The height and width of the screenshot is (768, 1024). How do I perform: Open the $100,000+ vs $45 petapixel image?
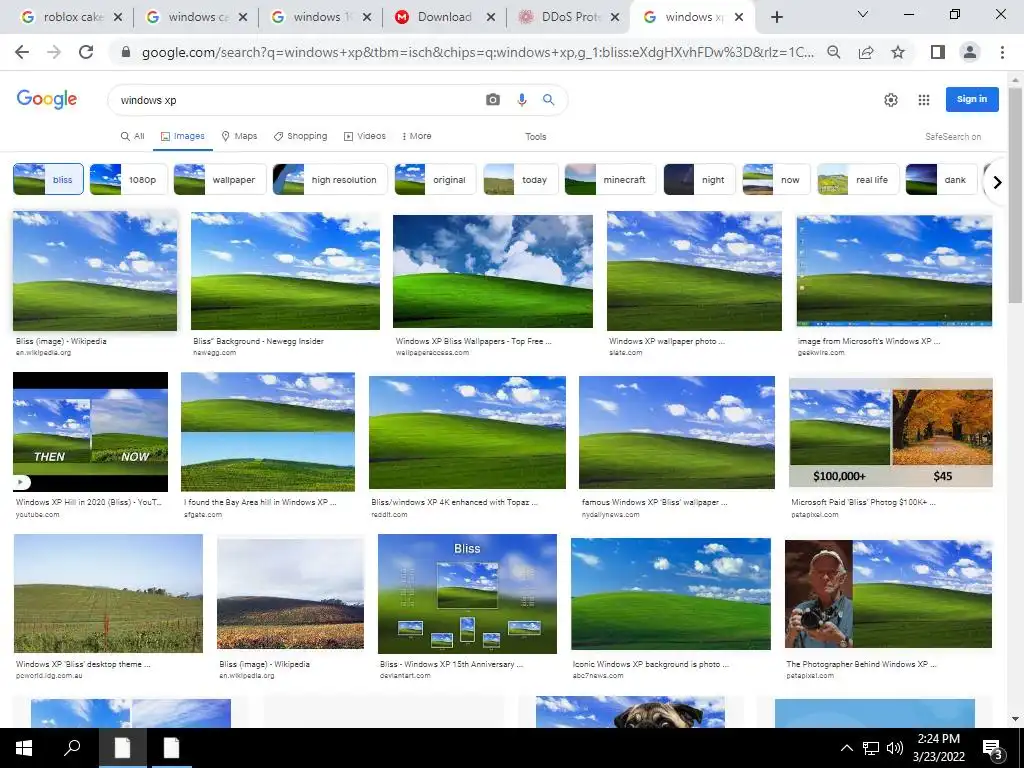click(891, 432)
